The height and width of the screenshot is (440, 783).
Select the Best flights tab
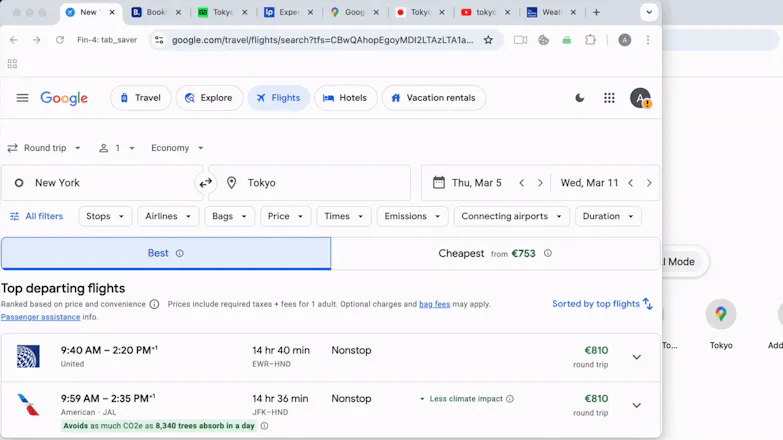166,253
